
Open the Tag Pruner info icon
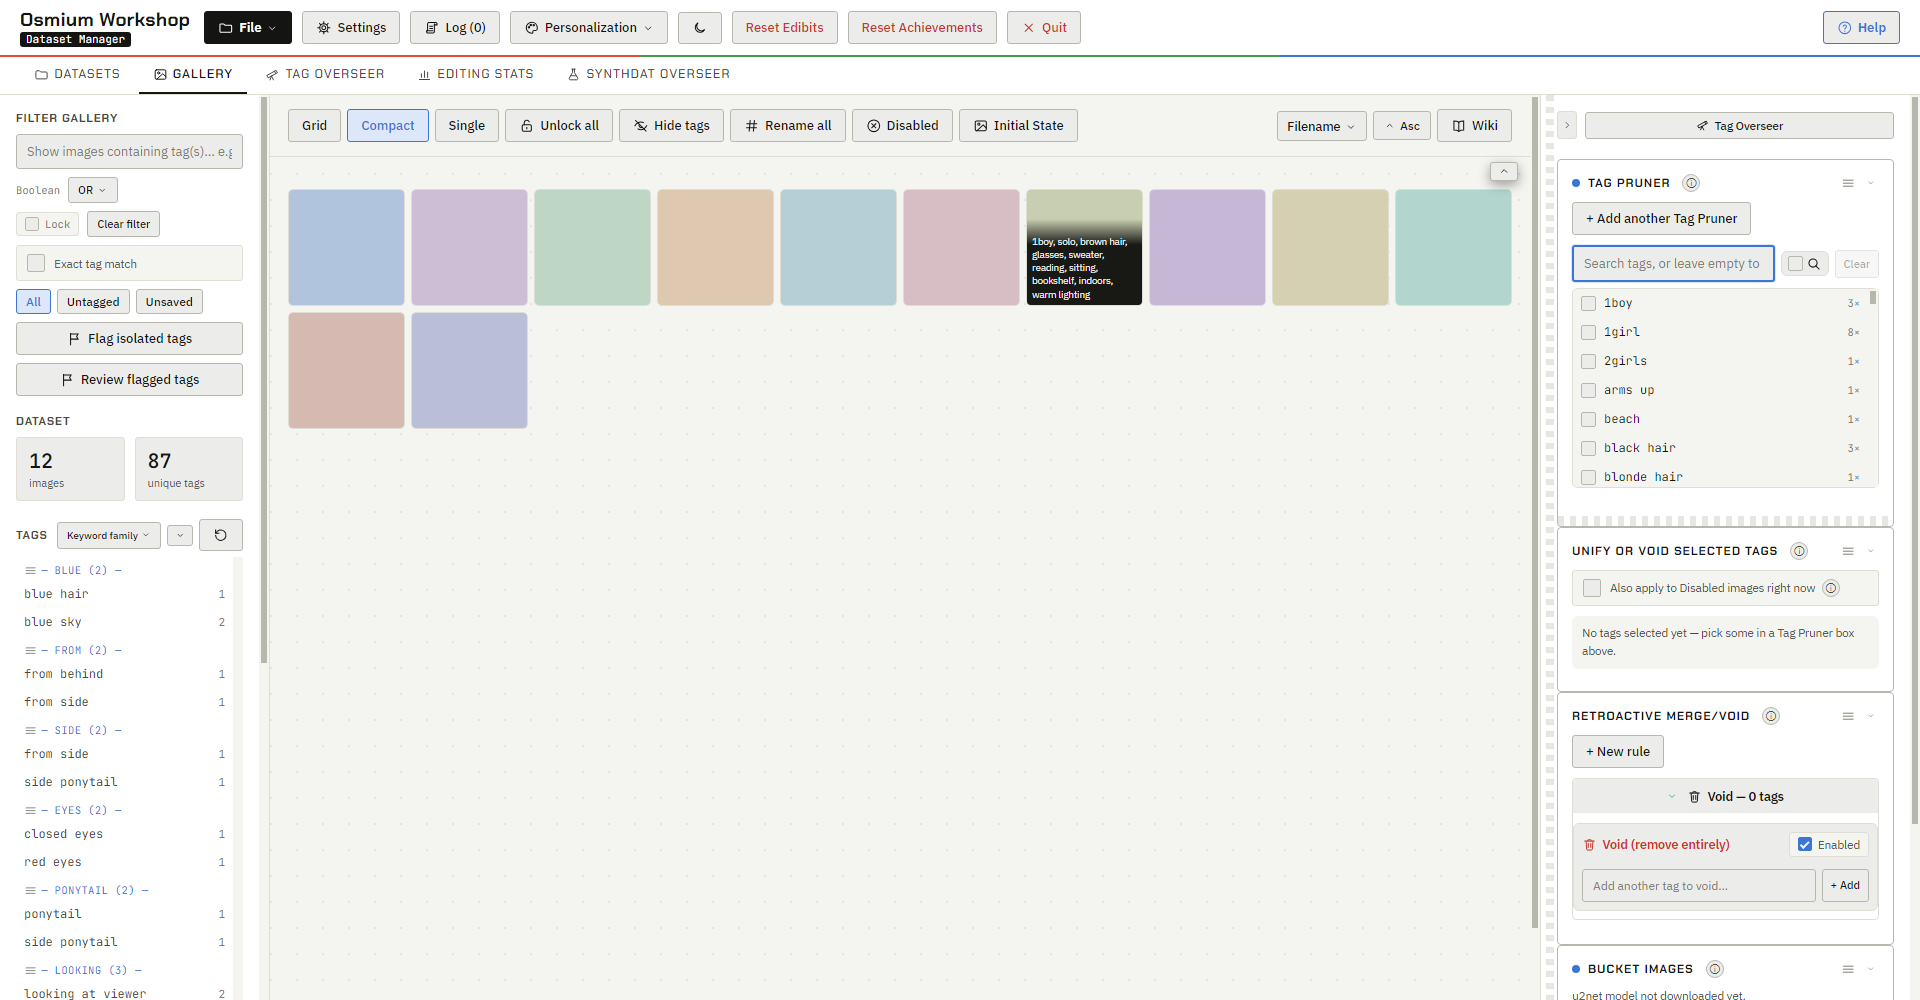click(1691, 183)
